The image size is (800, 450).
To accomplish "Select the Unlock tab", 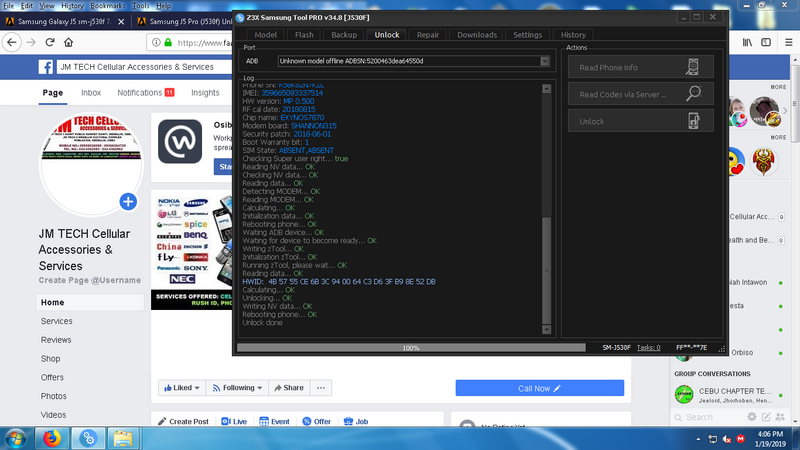I will click(x=387, y=35).
